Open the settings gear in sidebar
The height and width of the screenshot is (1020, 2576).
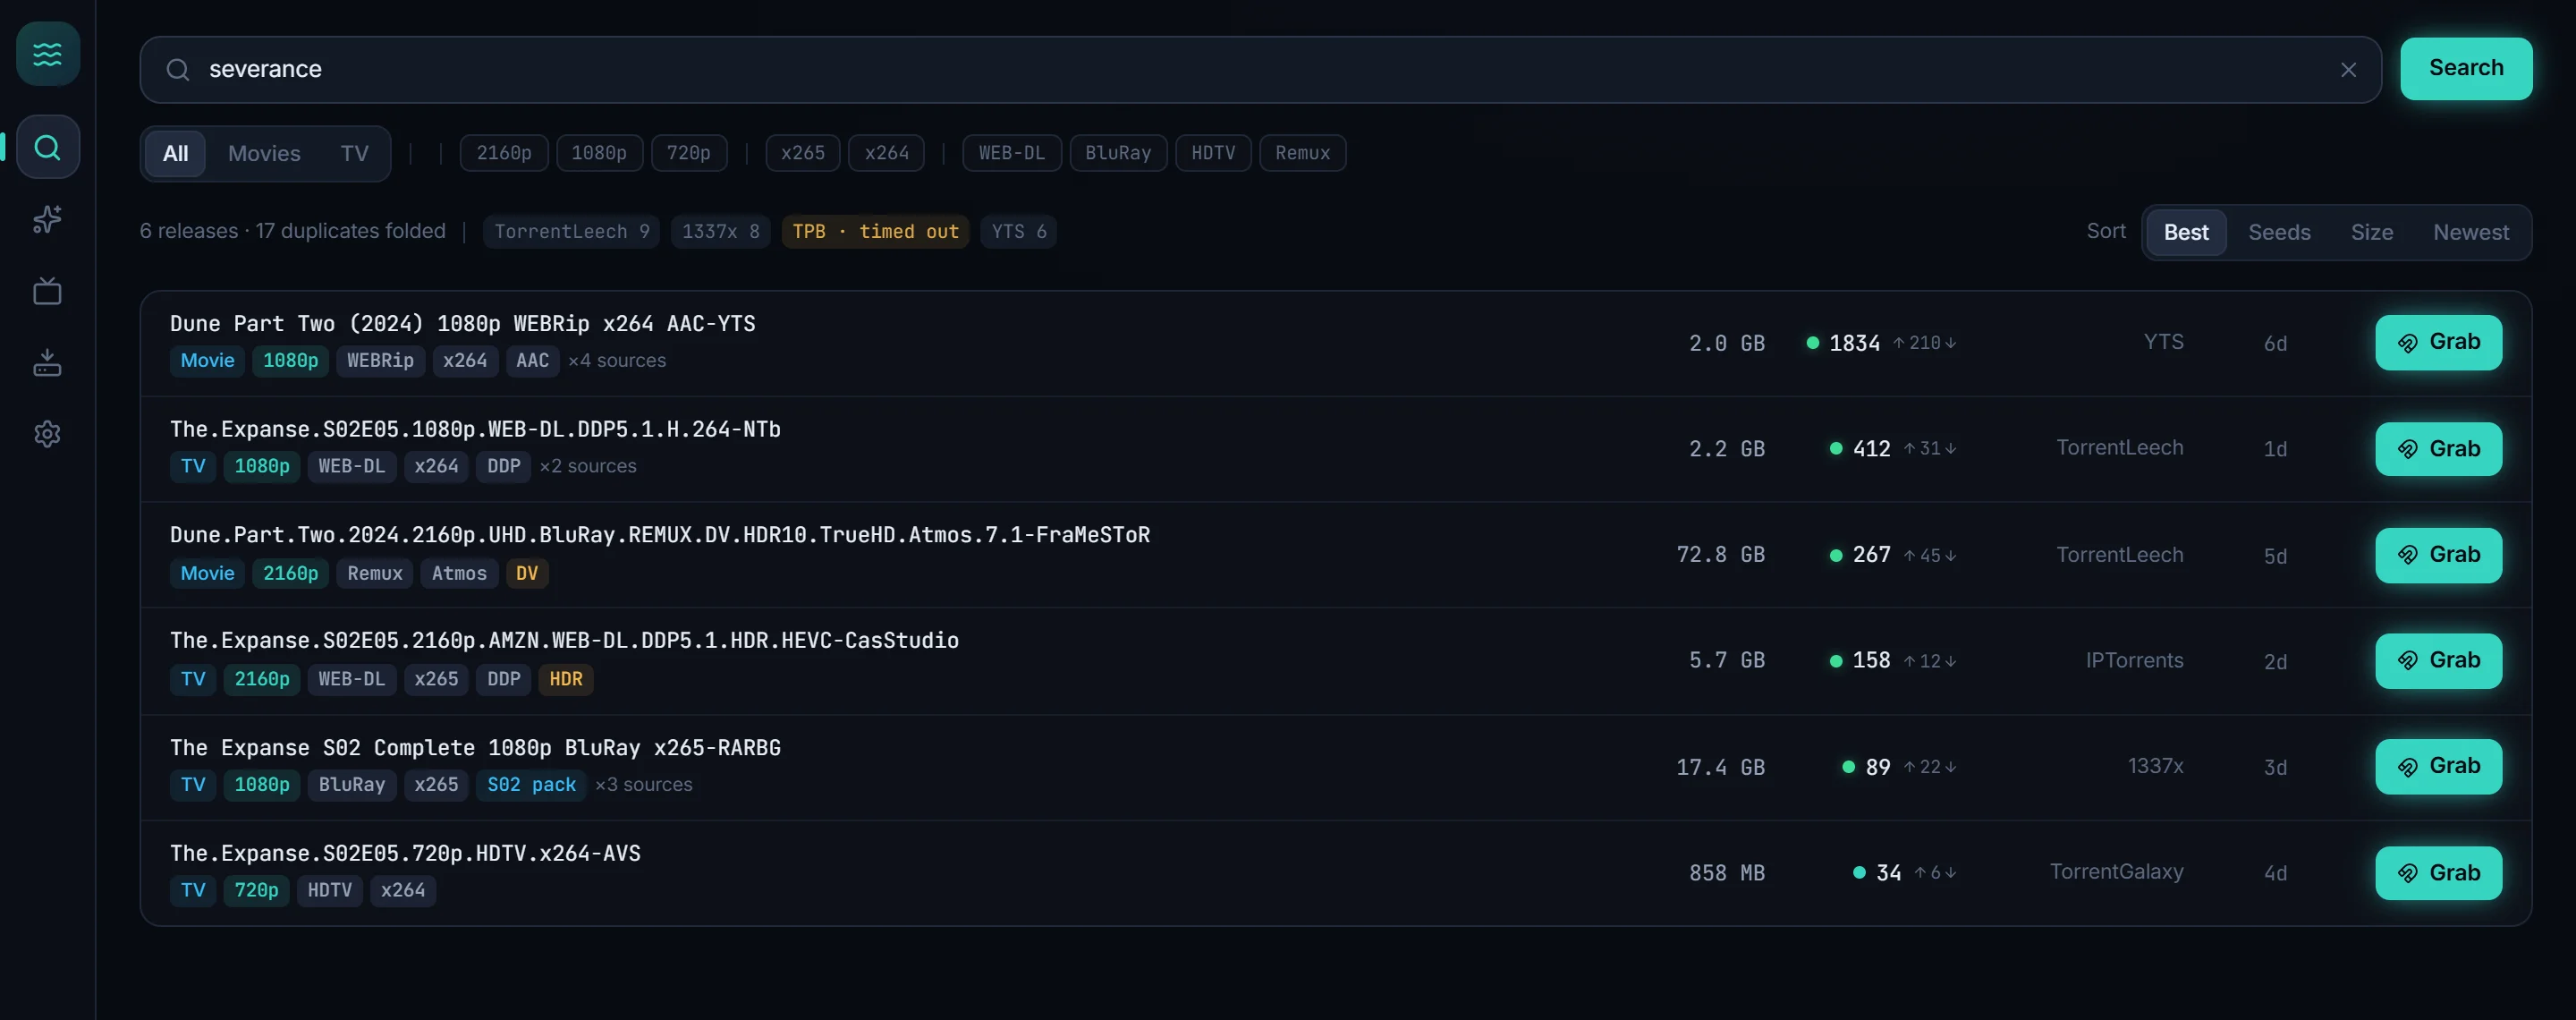click(x=47, y=434)
